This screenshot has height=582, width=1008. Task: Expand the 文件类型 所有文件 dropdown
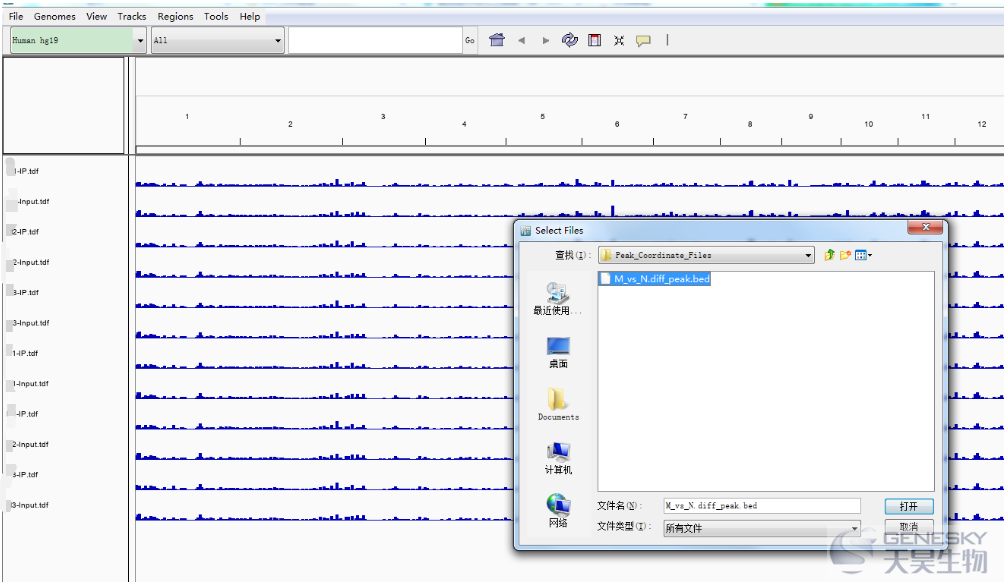762,528
